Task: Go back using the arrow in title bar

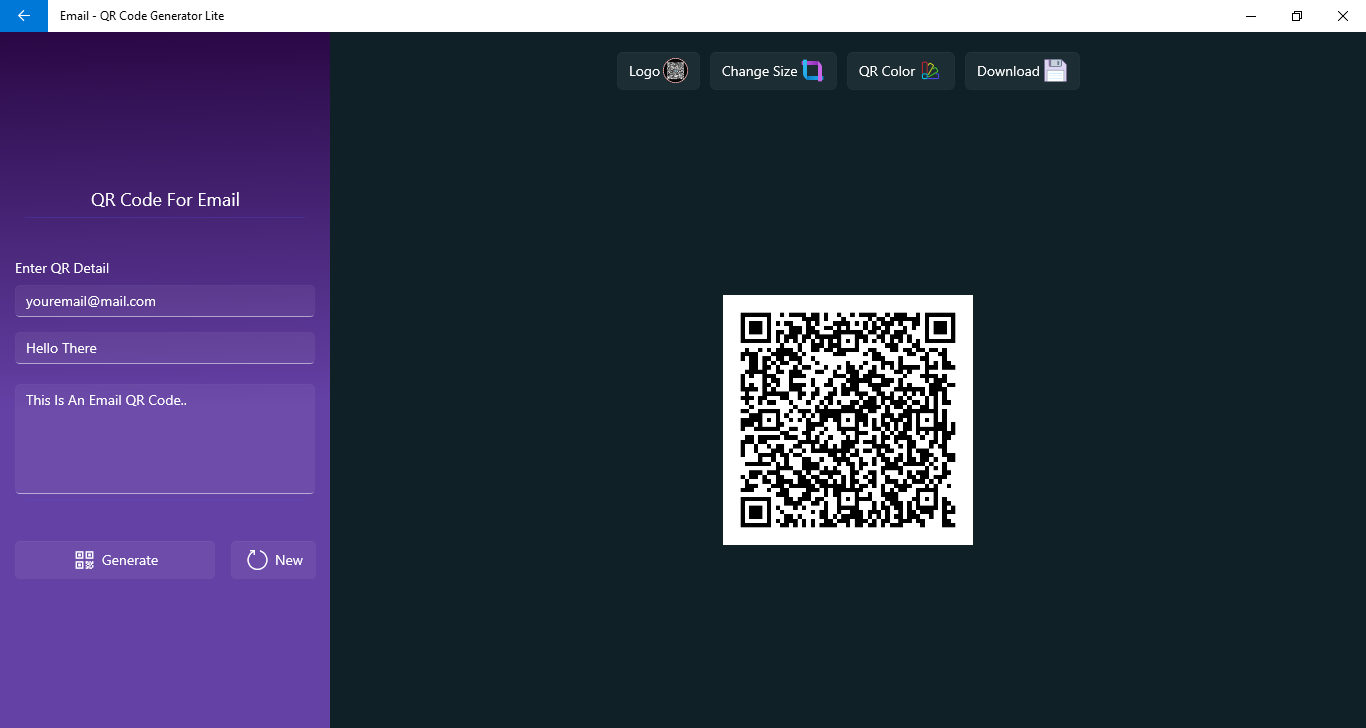Action: [24, 16]
